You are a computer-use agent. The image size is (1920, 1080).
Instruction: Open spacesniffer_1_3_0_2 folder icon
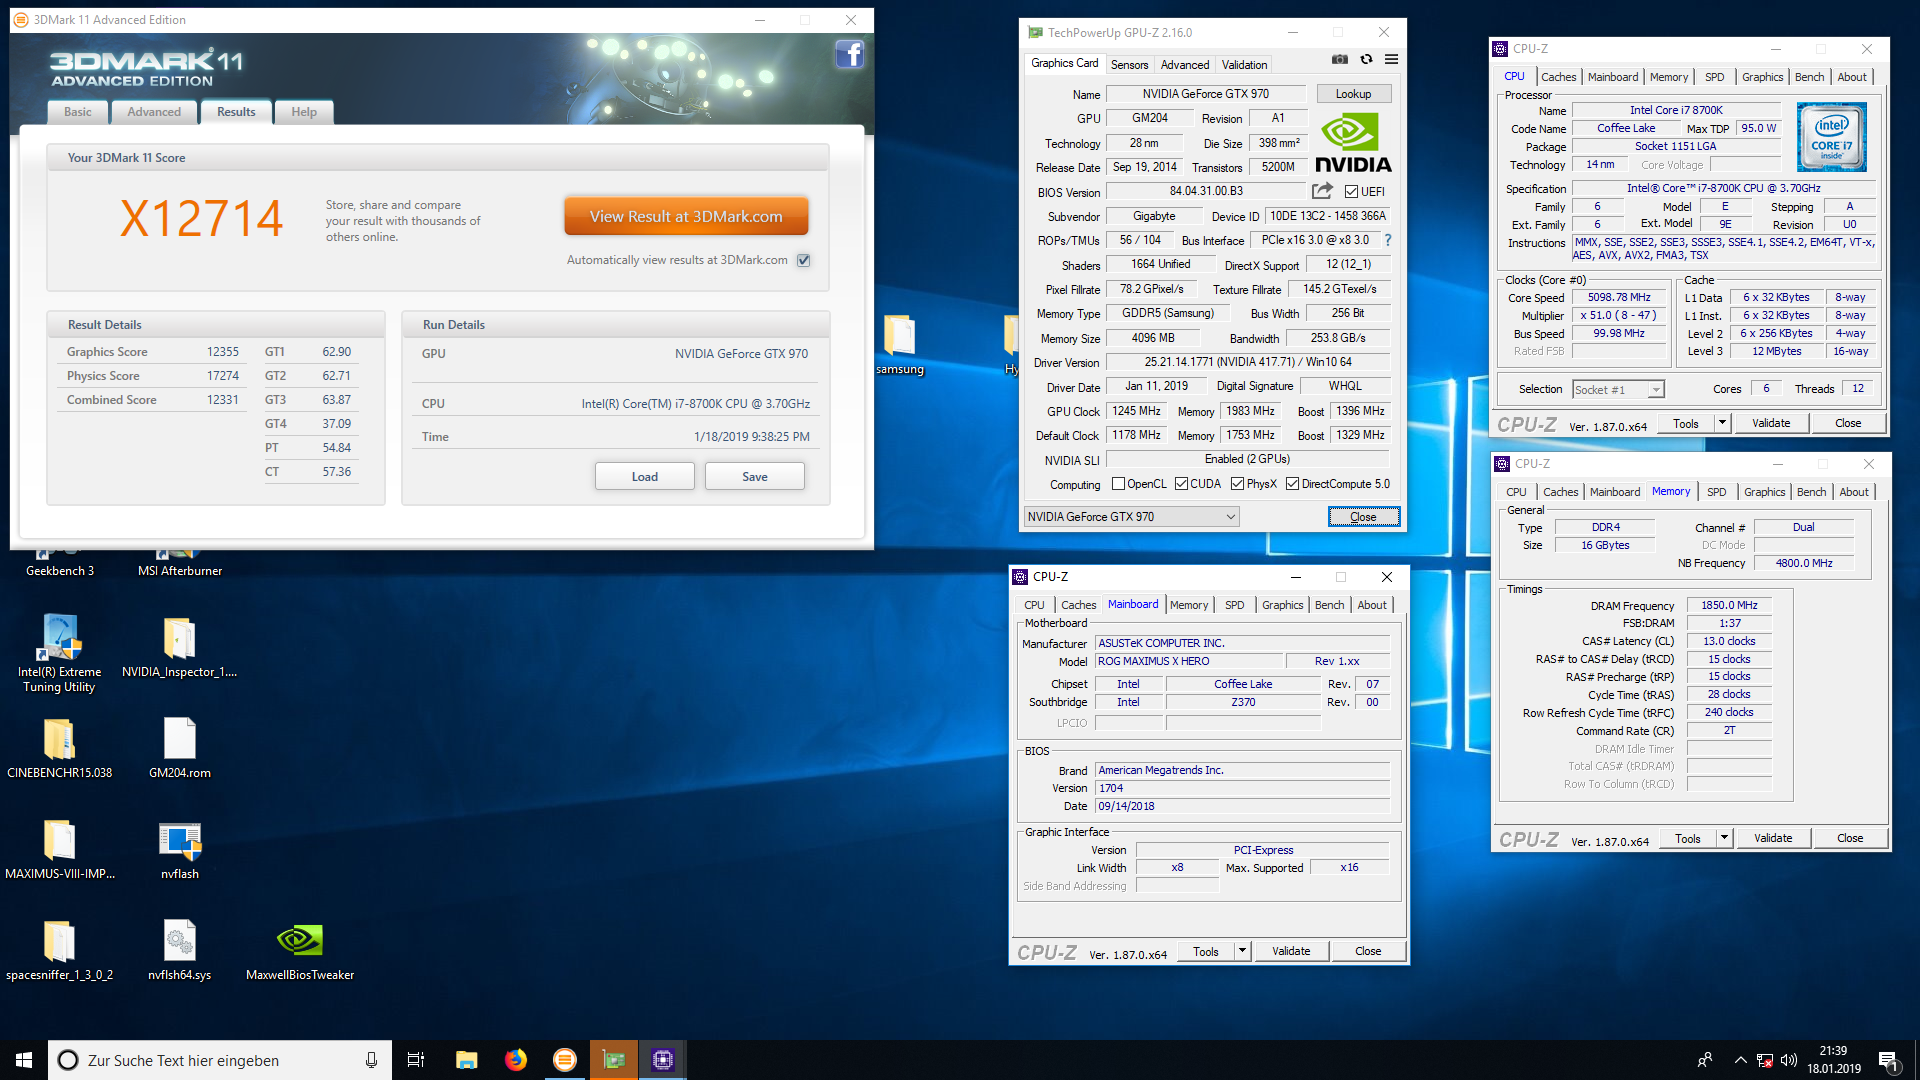pos(59,950)
